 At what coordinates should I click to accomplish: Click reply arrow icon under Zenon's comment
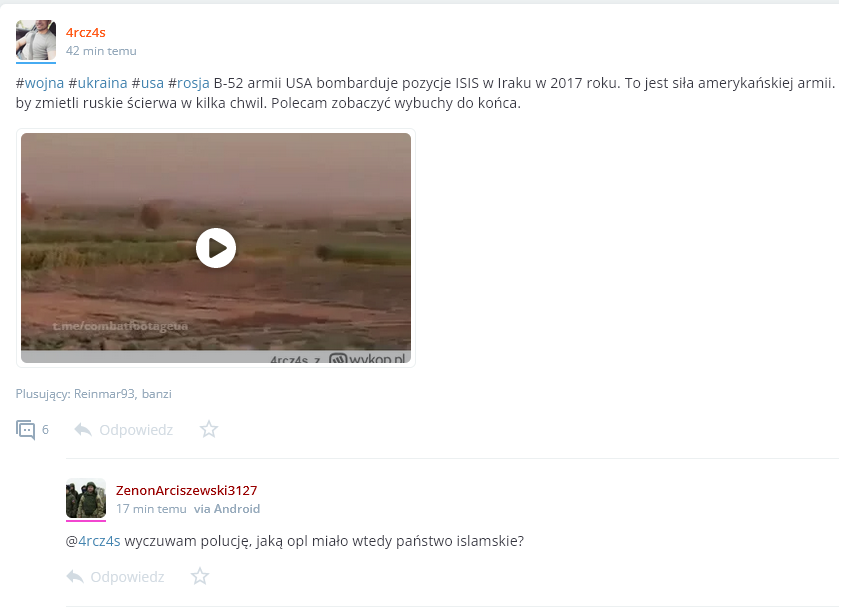coord(75,577)
